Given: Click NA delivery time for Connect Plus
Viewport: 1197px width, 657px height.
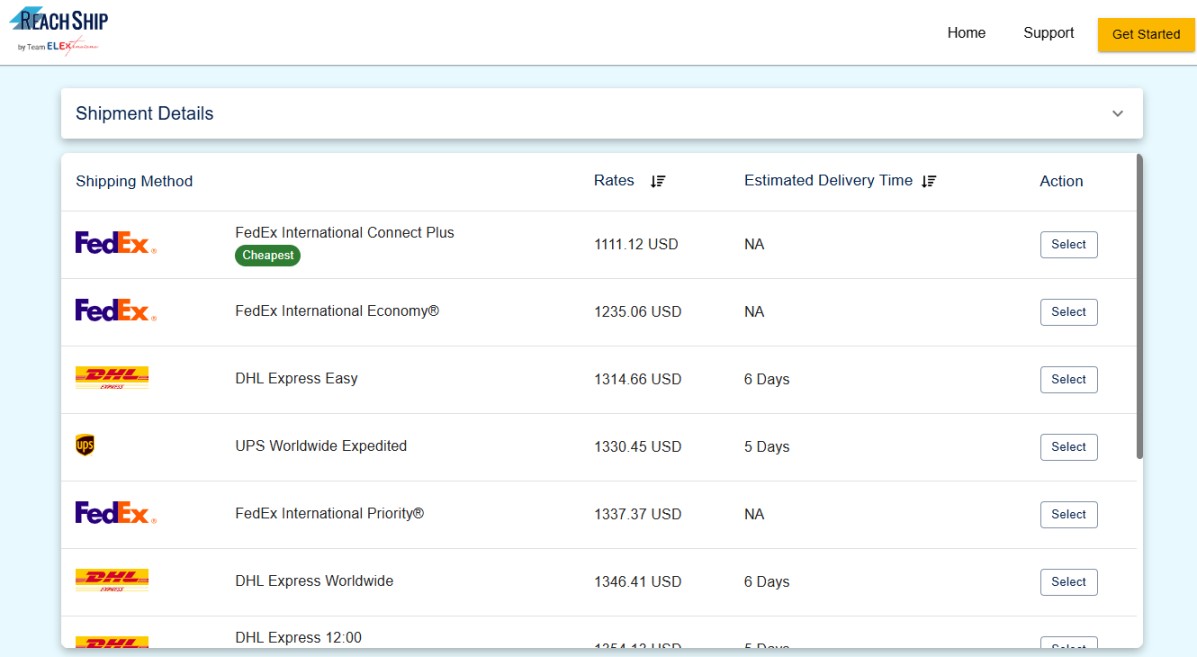Looking at the screenshot, I should pos(753,244).
